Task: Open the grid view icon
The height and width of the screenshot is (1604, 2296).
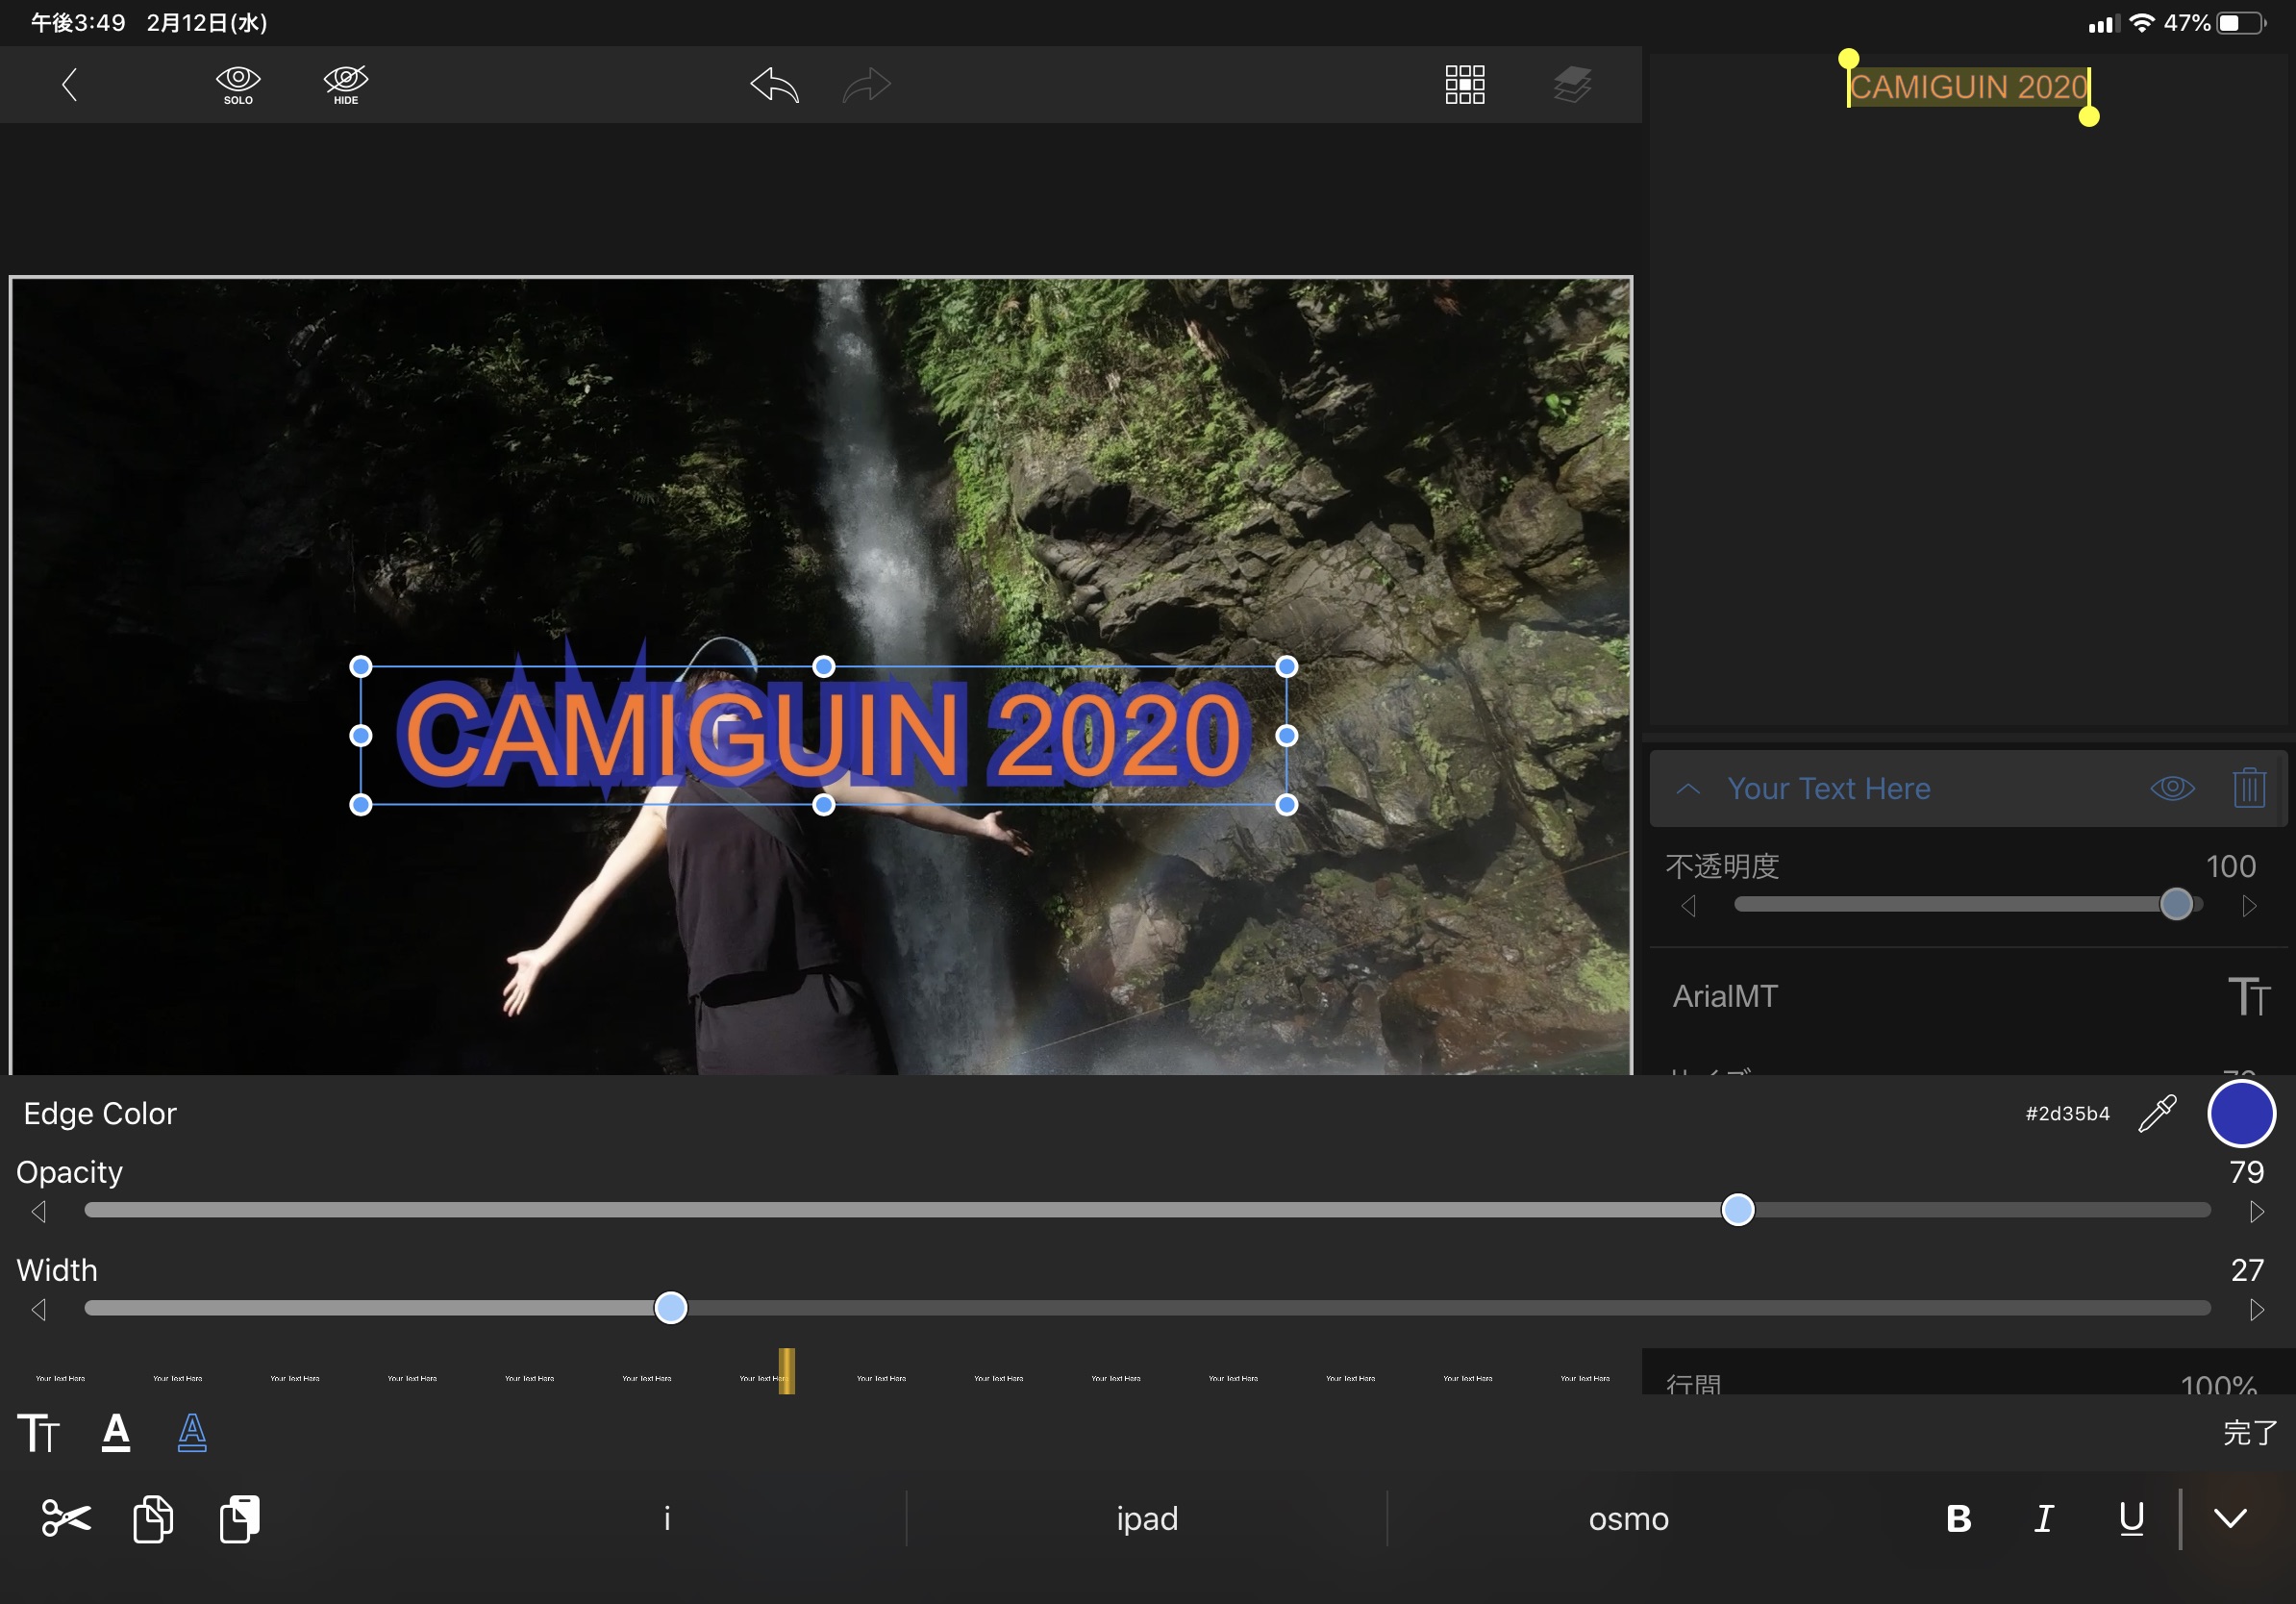Action: coord(1464,85)
